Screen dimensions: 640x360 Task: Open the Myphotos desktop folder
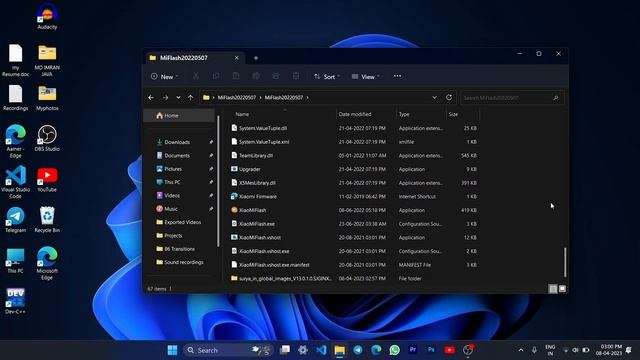pyautogui.click(x=47, y=98)
